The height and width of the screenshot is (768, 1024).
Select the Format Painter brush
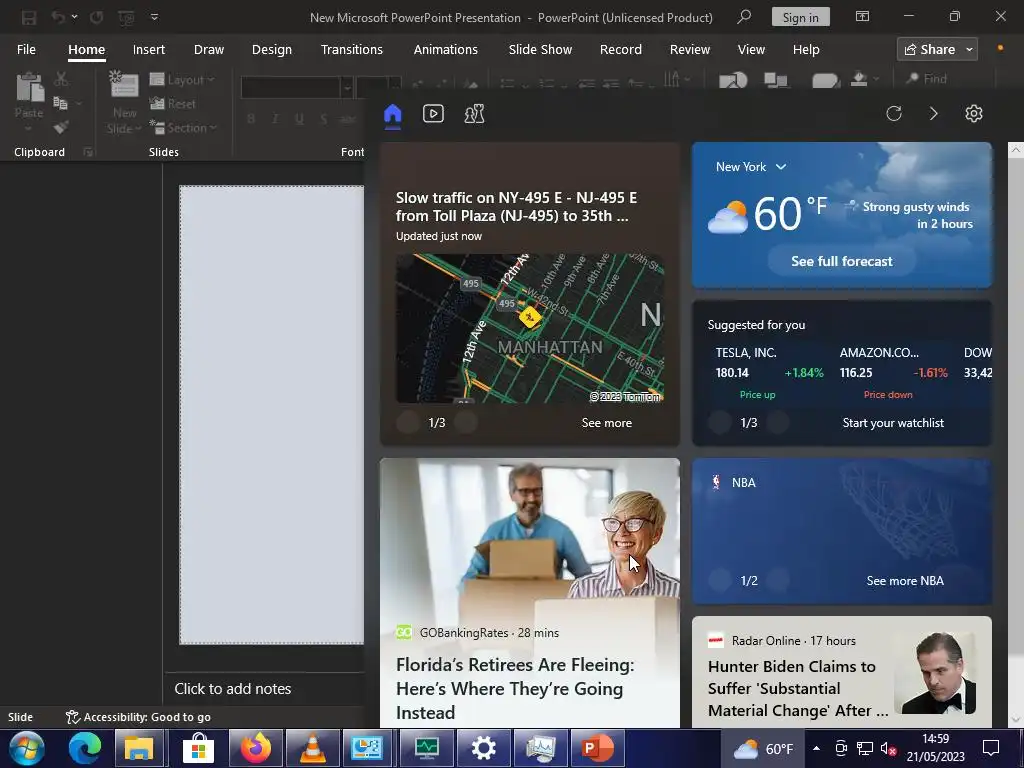coord(61,127)
